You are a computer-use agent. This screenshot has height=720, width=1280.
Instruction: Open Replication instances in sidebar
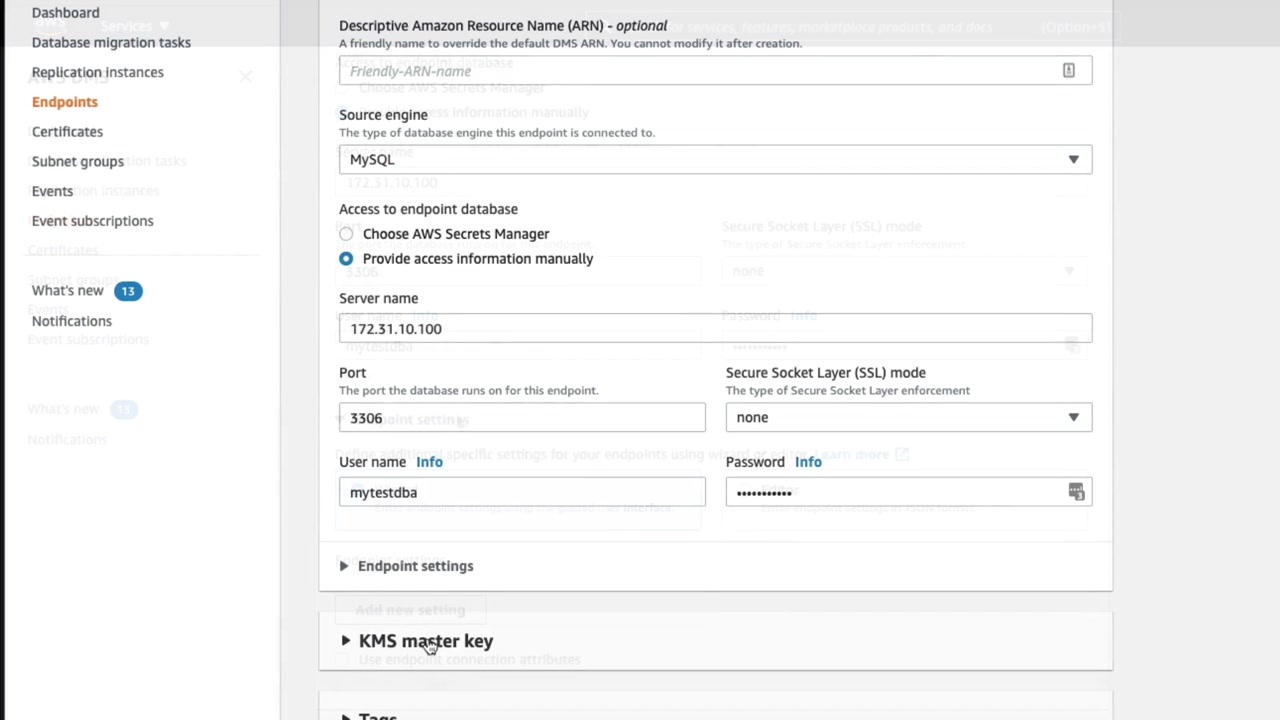click(97, 72)
